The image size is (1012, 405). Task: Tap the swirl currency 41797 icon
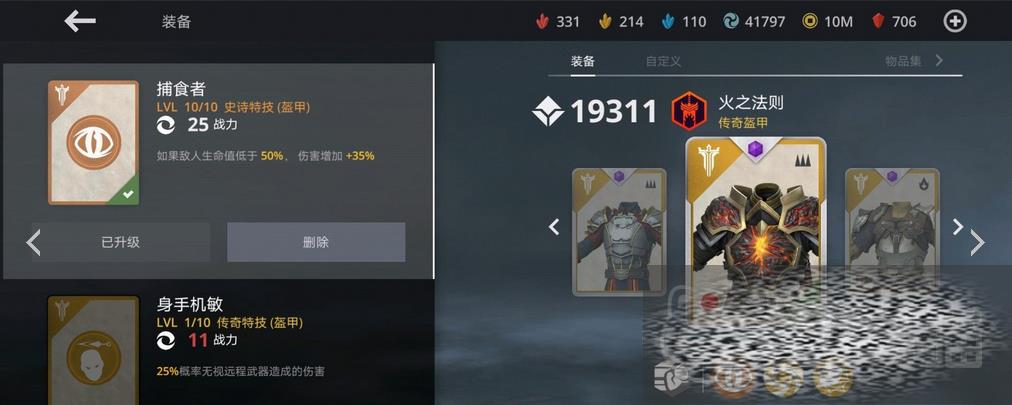731,22
